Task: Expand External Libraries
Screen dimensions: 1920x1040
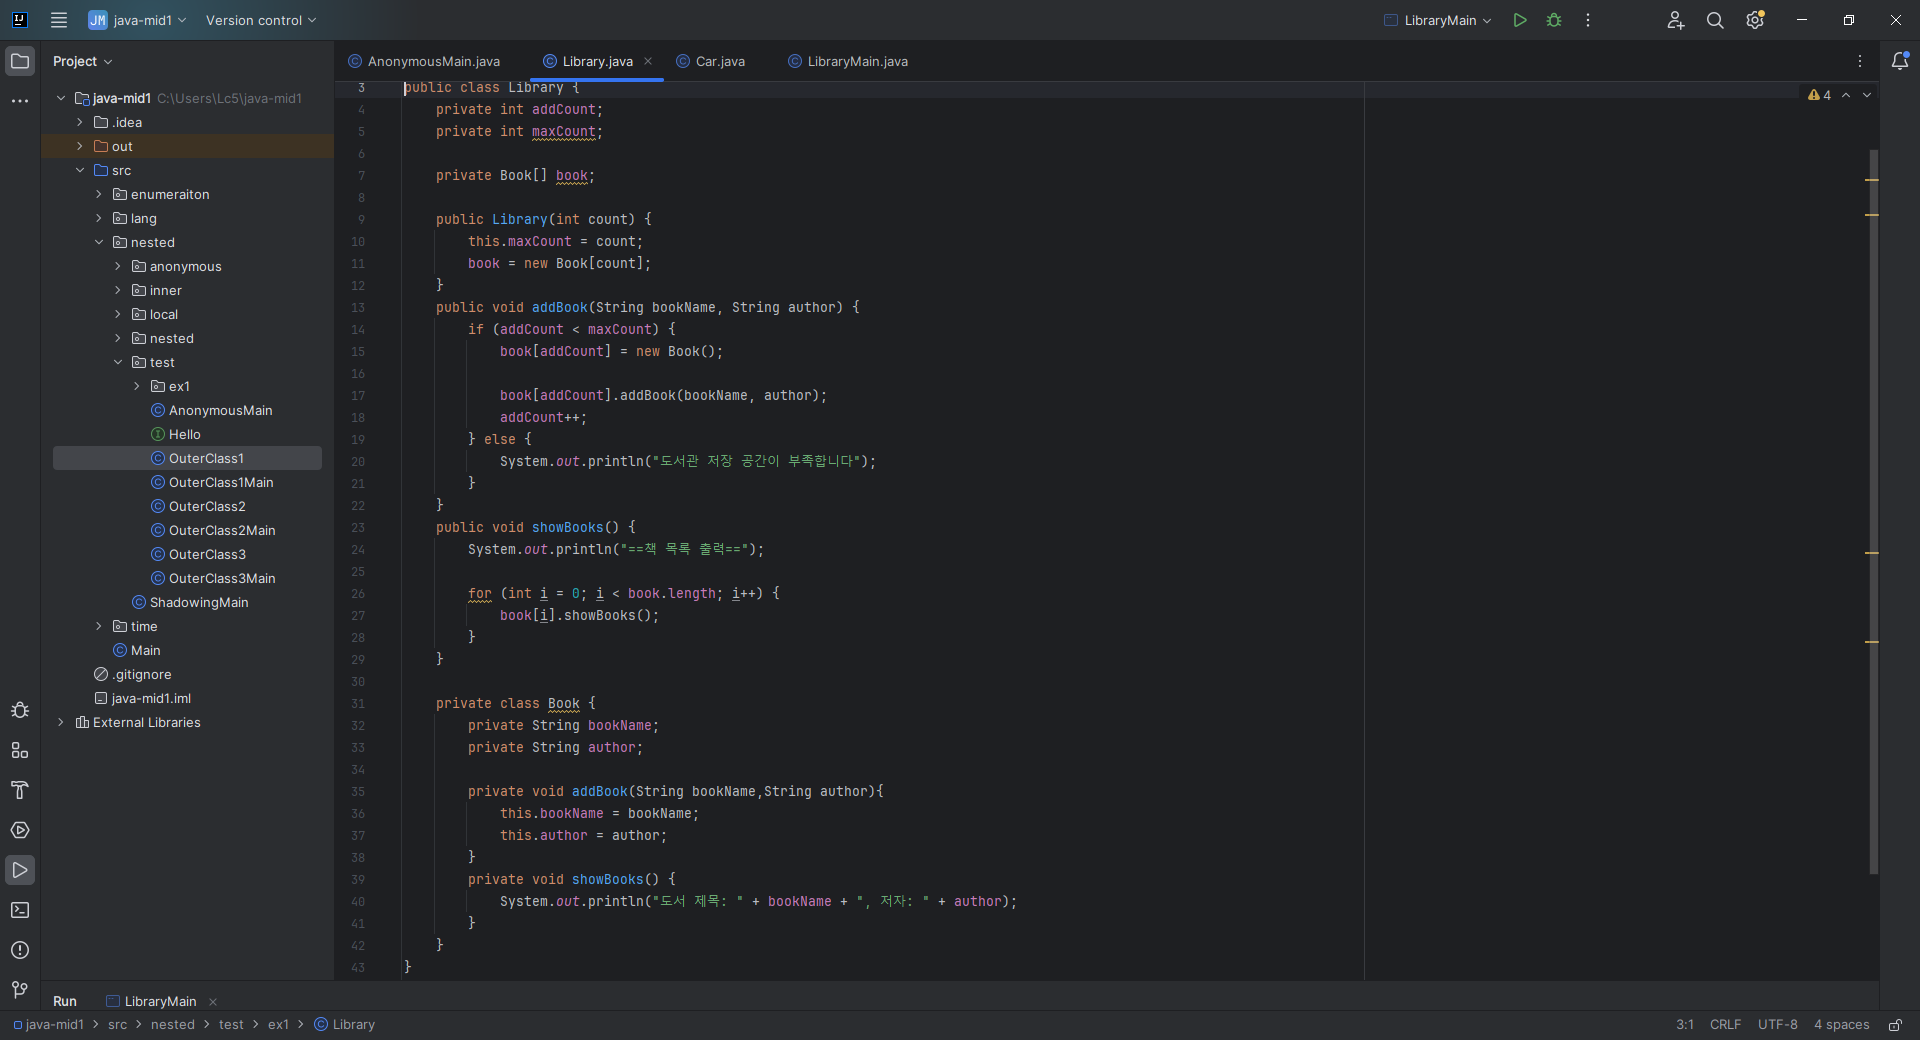Action: (x=61, y=722)
